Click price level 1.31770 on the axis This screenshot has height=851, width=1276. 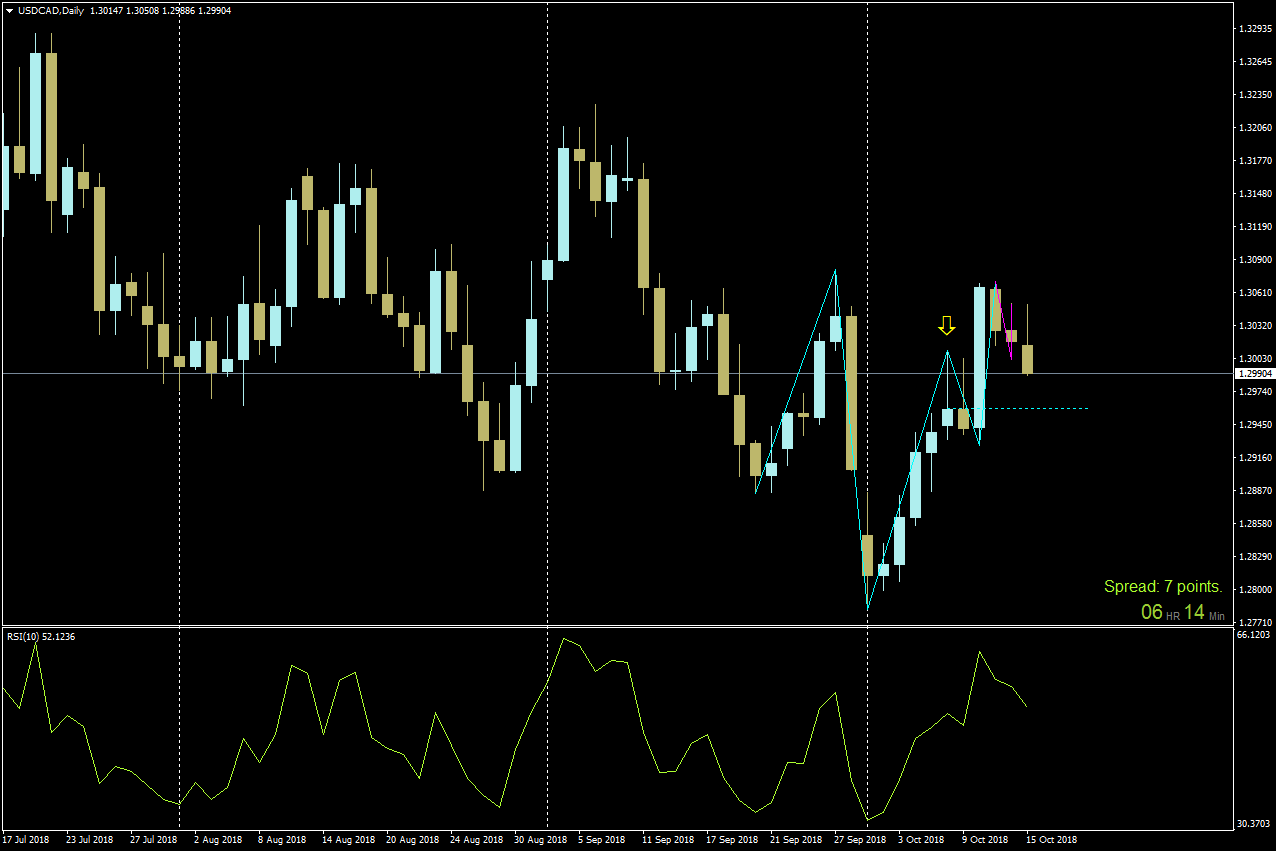click(x=1254, y=161)
